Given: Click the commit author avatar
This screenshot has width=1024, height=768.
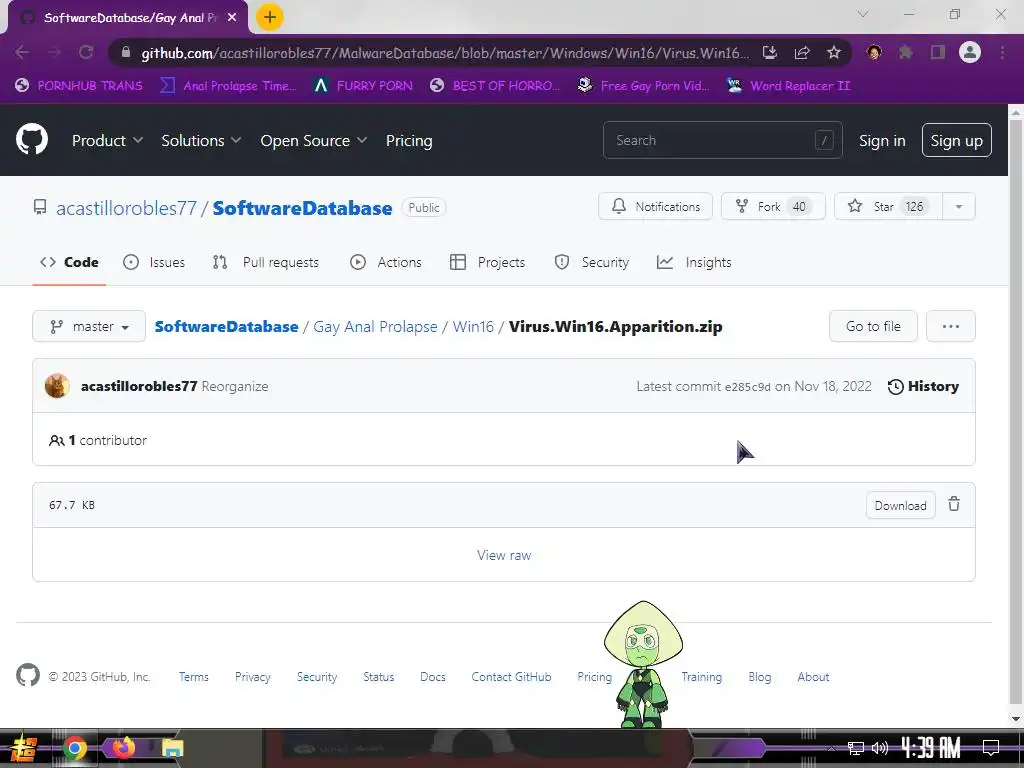Looking at the screenshot, I should [57, 386].
